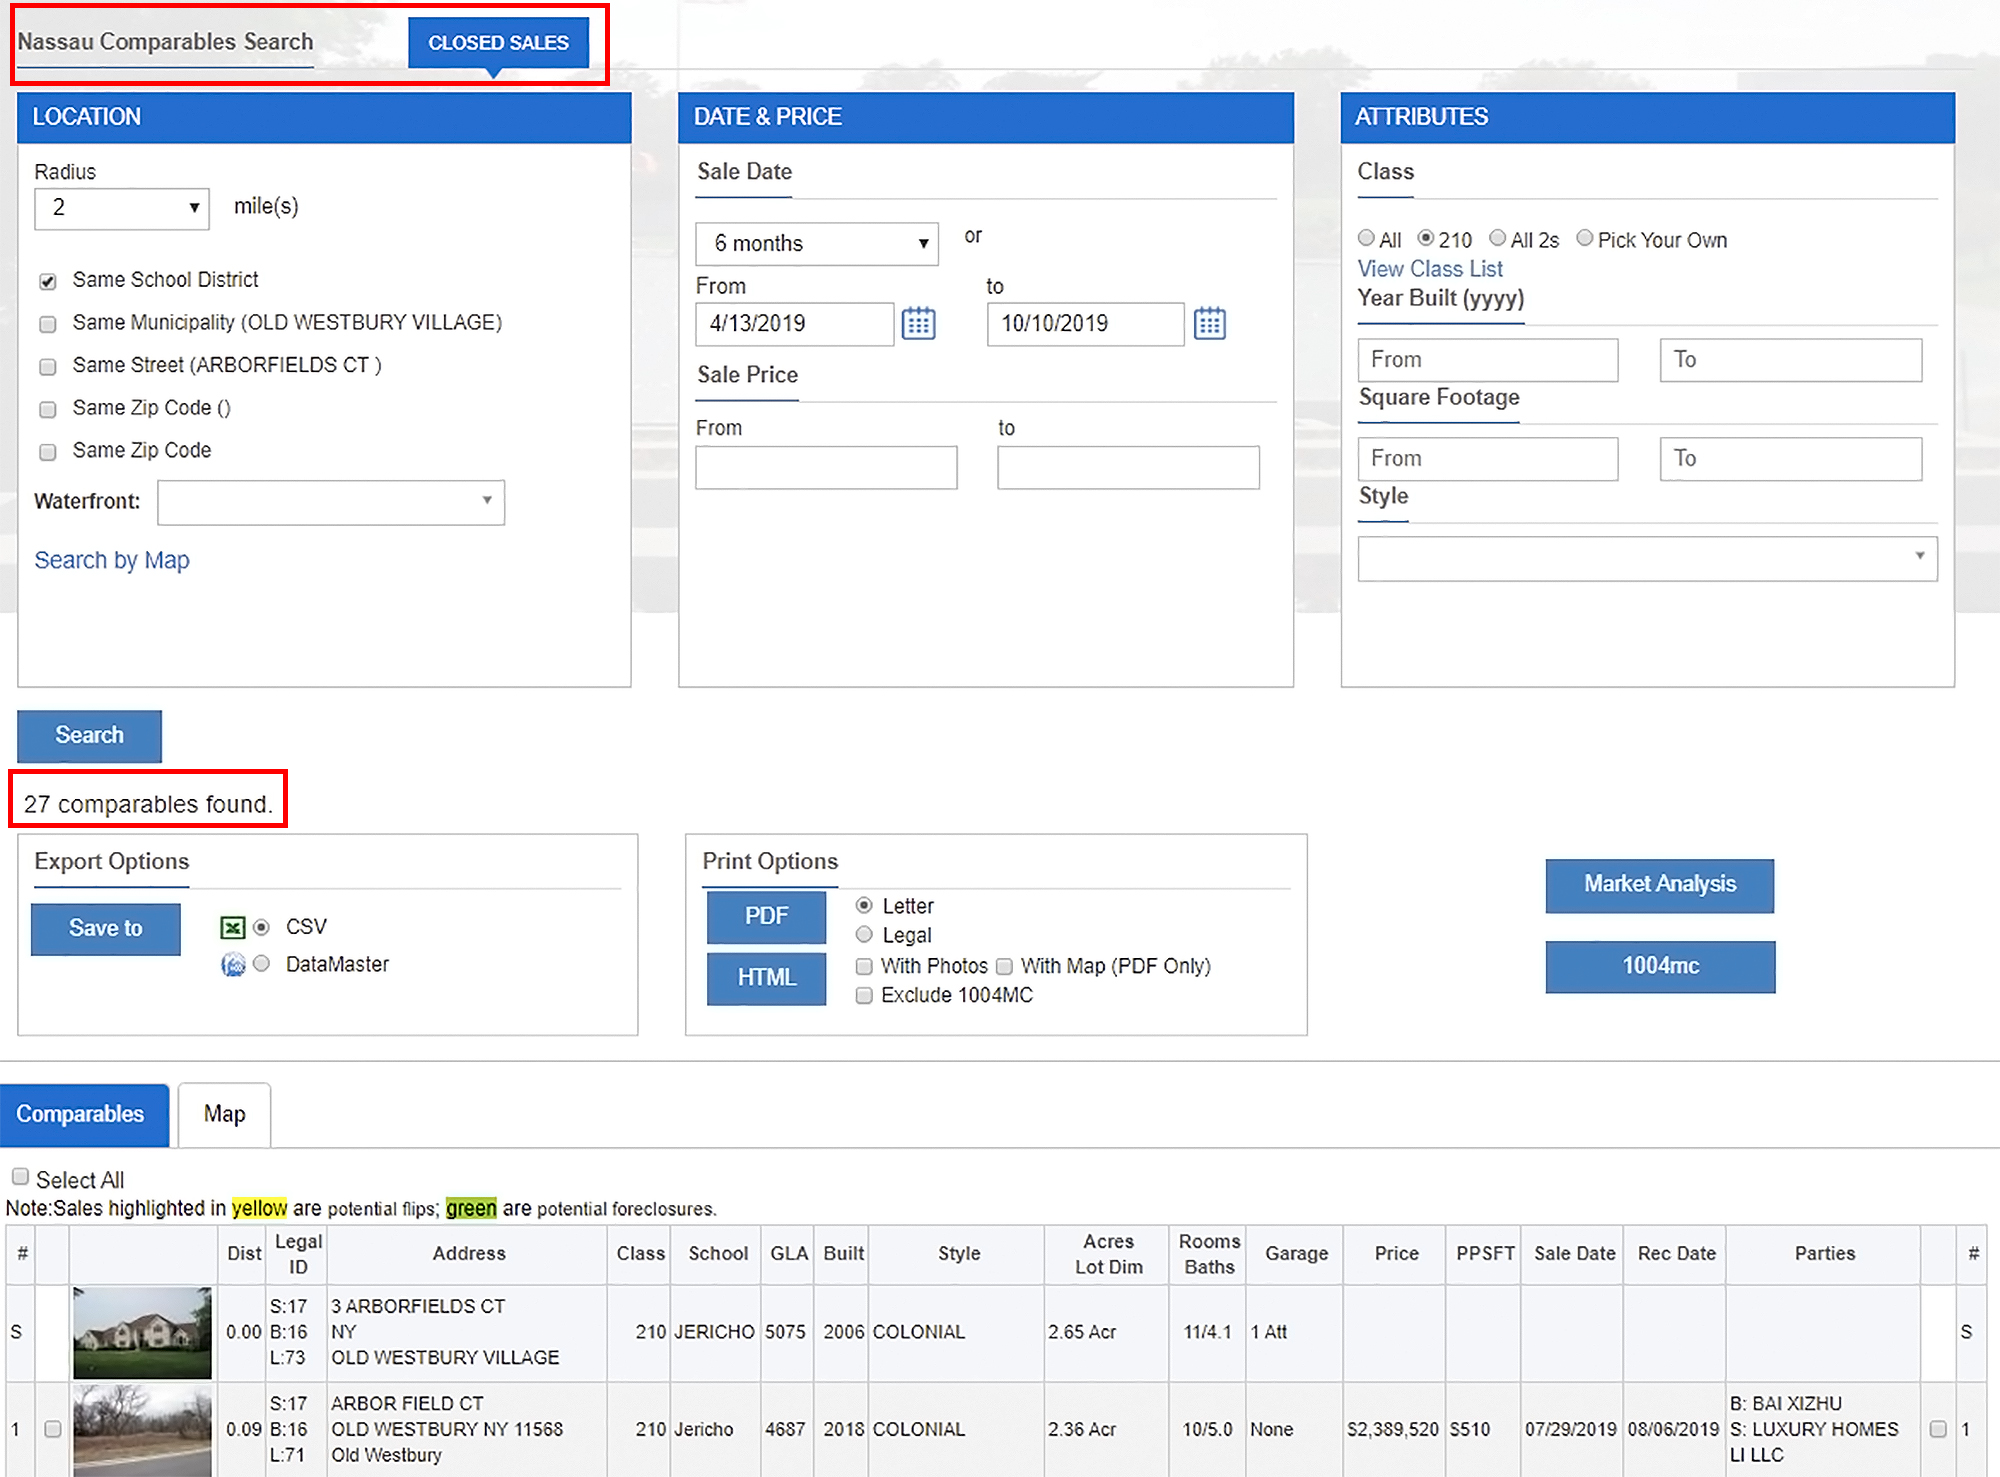This screenshot has width=2000, height=1477.
Task: Click the 1004mc button
Action: tap(1660, 966)
